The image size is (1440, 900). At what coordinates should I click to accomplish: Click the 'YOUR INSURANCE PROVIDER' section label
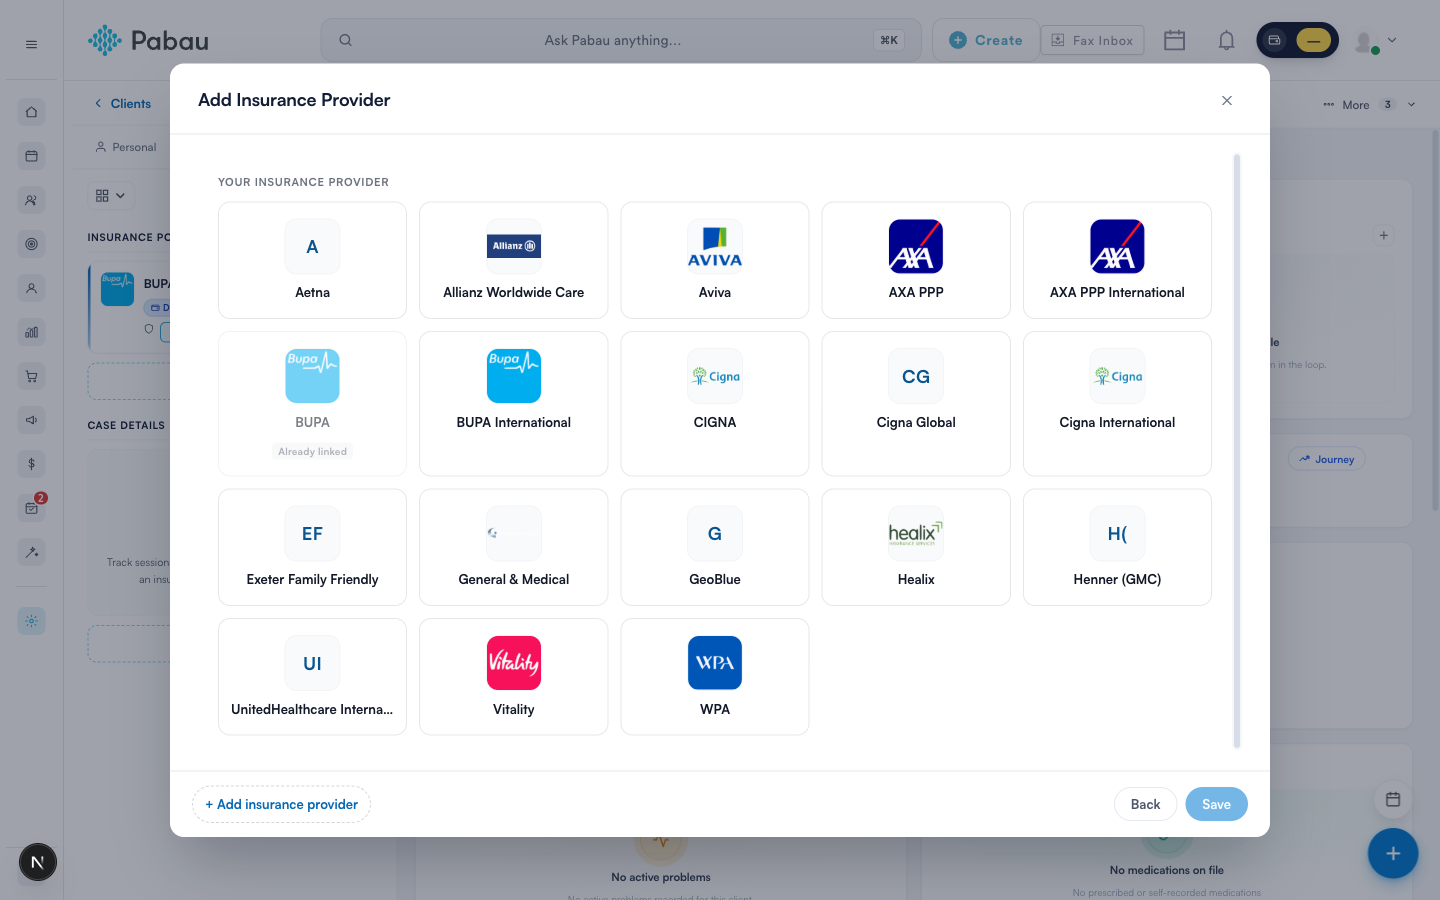[303, 182]
